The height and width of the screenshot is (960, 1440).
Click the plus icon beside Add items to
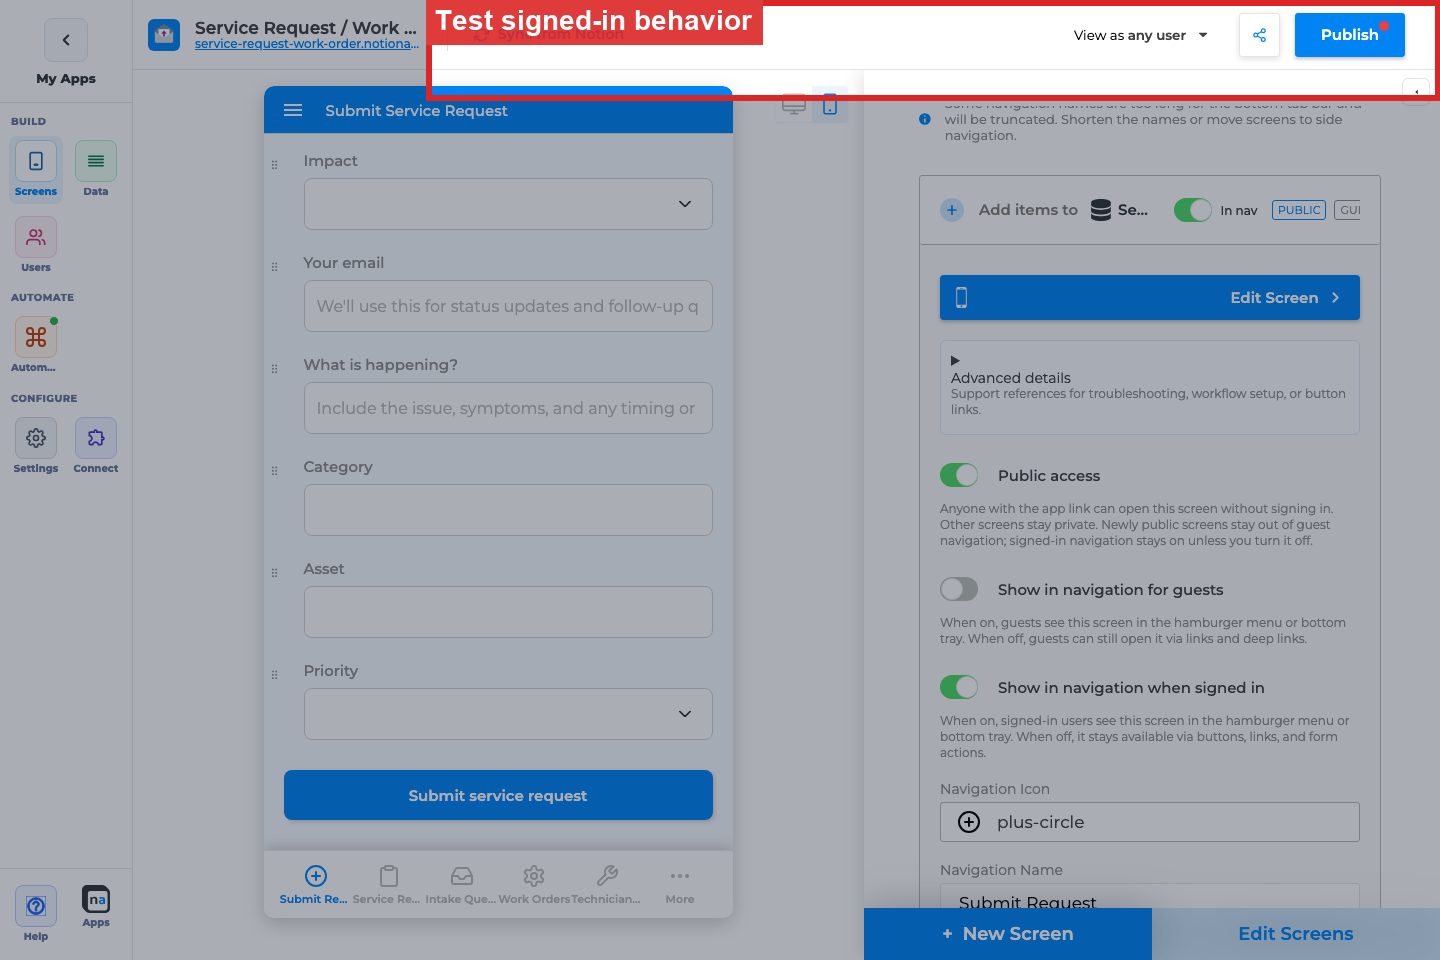(x=952, y=210)
